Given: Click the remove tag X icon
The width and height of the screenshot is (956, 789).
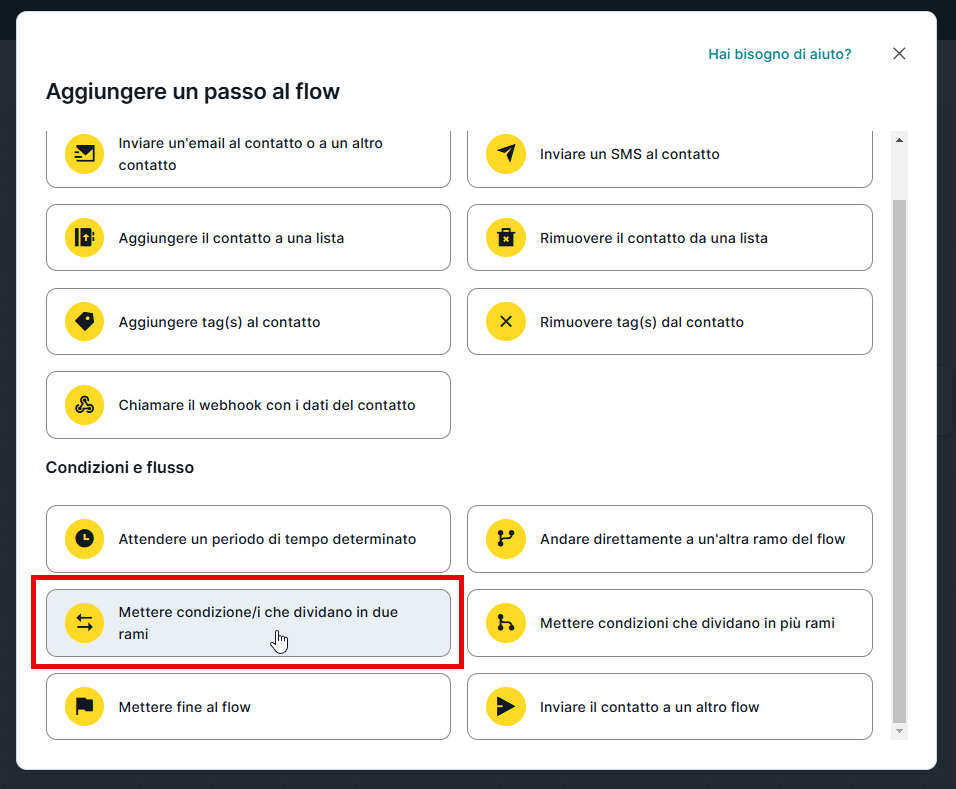Looking at the screenshot, I should [x=506, y=322].
